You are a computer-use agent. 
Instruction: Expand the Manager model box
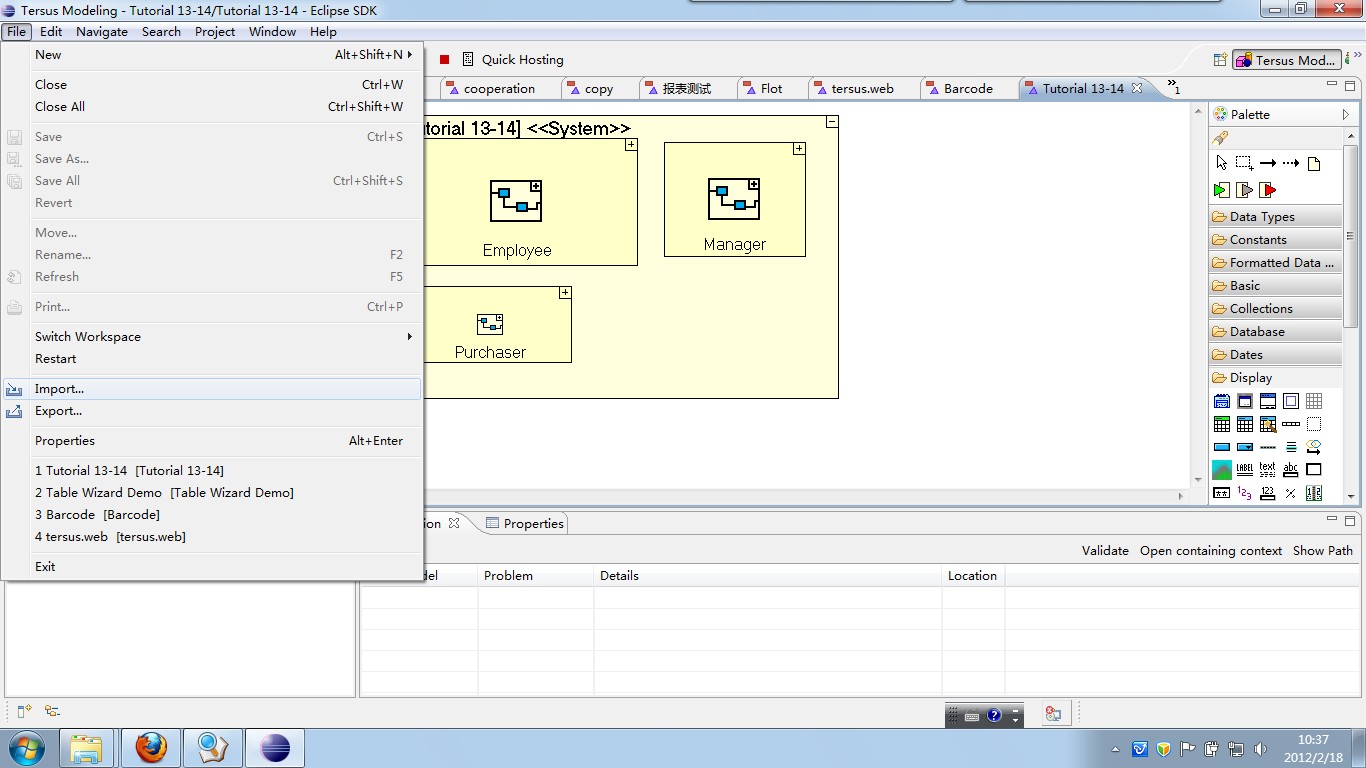(799, 149)
